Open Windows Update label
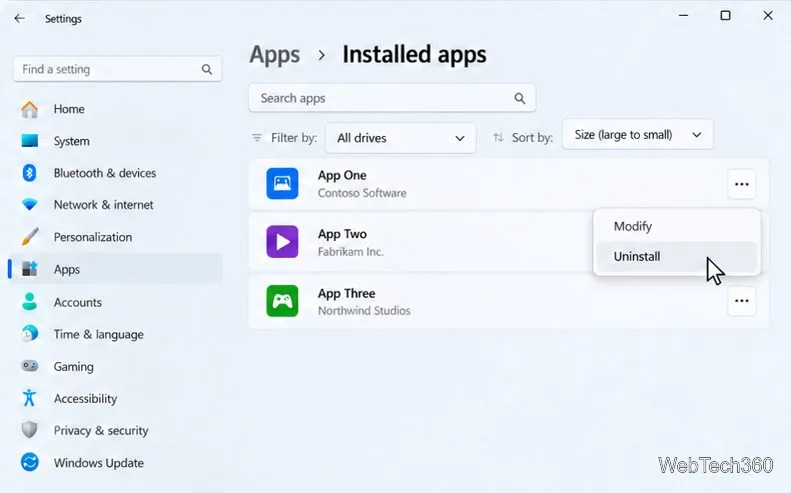 point(98,463)
